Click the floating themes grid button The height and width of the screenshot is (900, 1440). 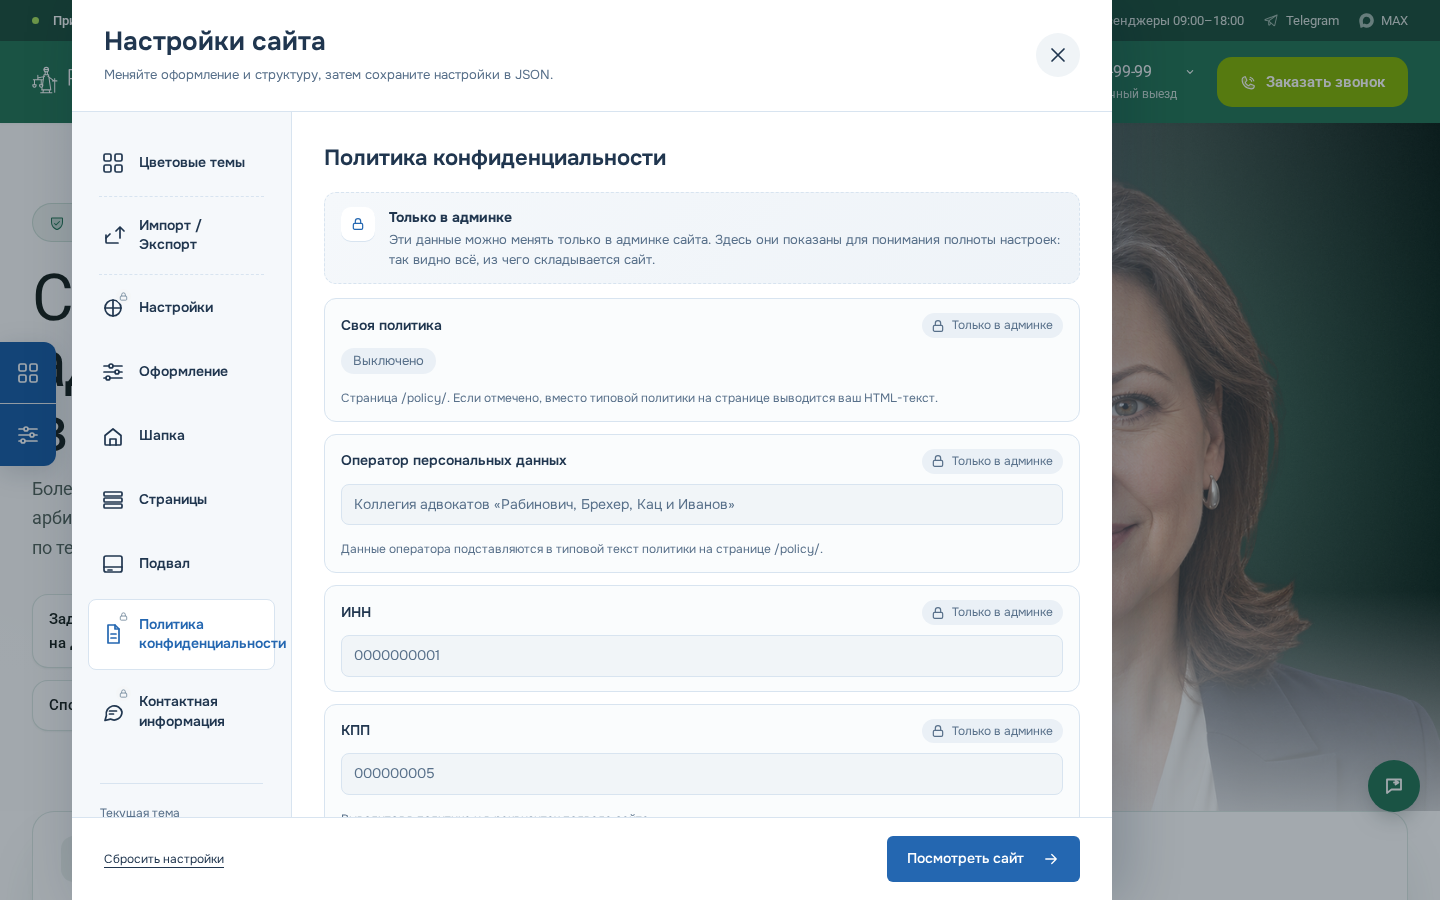[28, 373]
